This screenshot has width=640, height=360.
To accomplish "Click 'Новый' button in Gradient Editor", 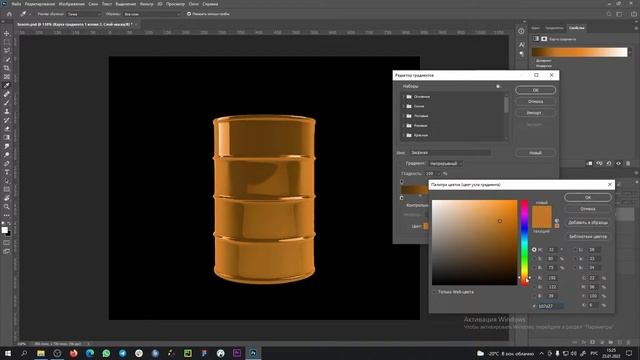I will pyautogui.click(x=535, y=153).
